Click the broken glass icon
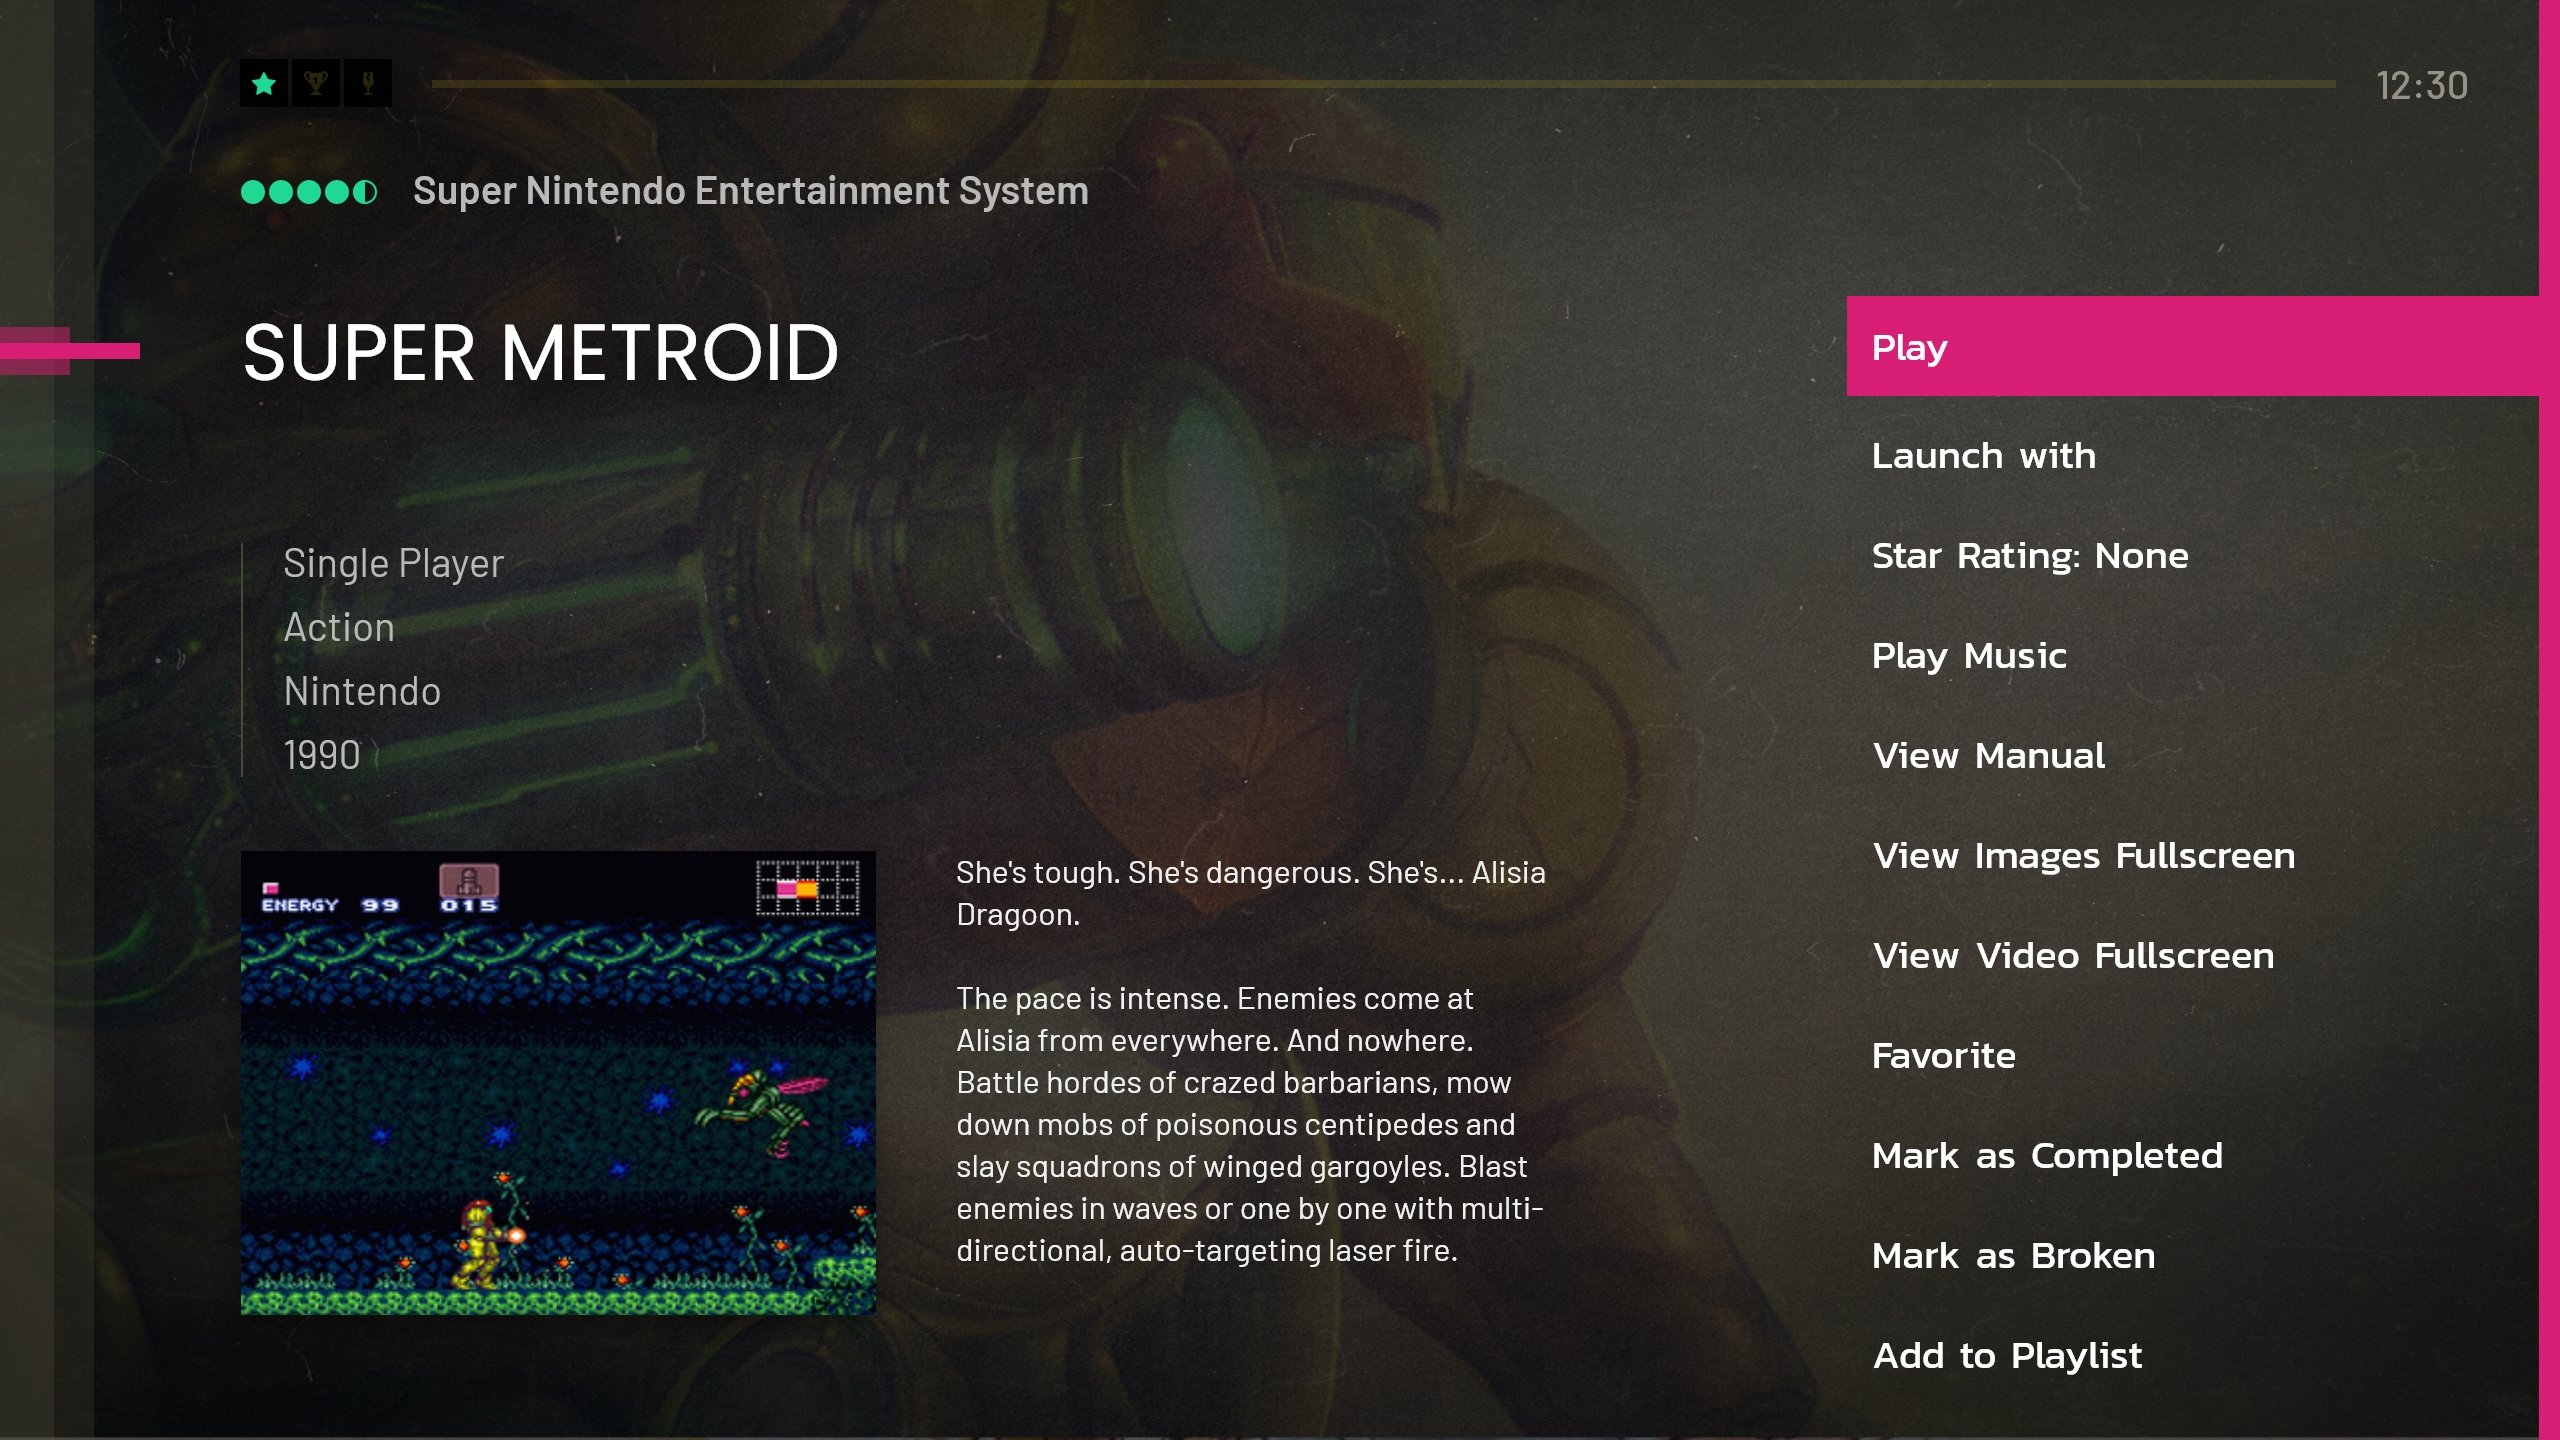 pos(368,83)
